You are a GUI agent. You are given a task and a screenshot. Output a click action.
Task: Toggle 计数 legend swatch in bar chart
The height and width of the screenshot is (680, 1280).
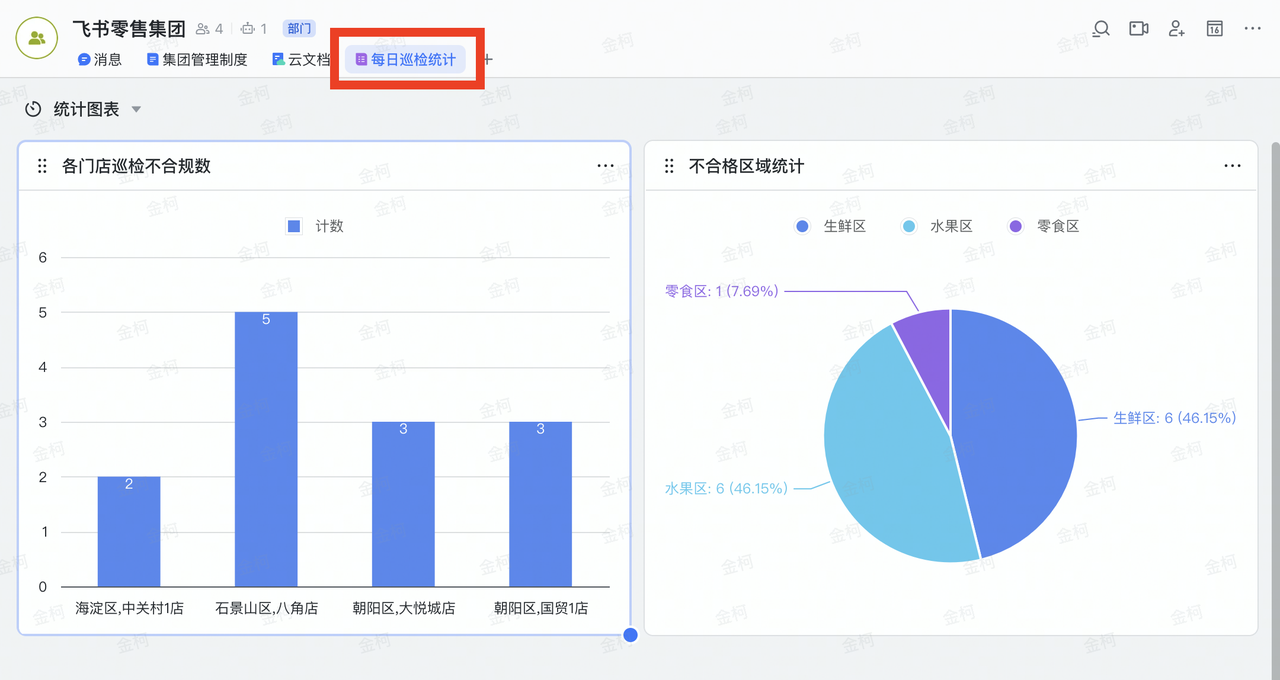(294, 226)
